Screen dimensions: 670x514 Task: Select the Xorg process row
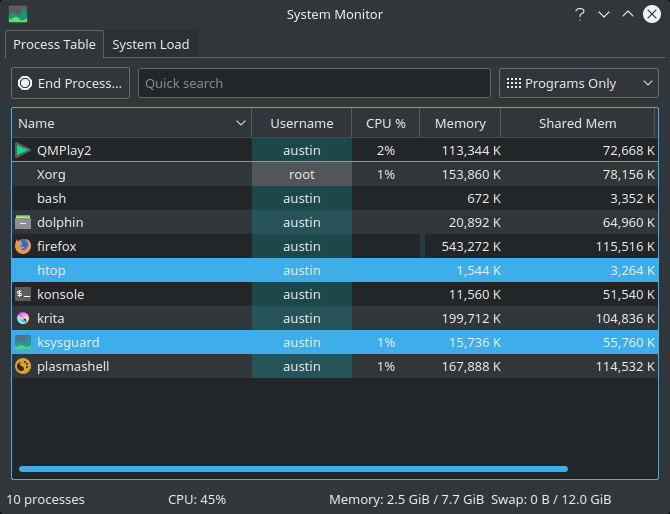coord(335,174)
